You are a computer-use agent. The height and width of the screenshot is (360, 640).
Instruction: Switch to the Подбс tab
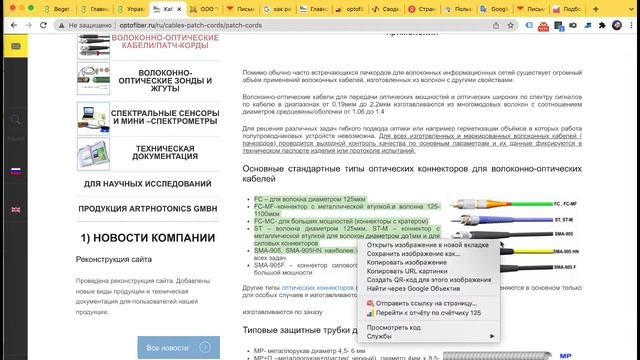(x=568, y=9)
